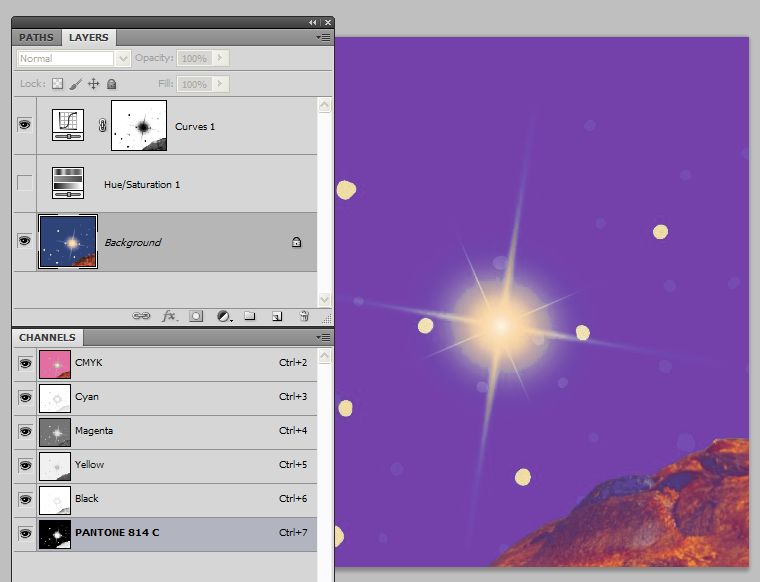Open the fx layer style menu
The height and width of the screenshot is (582, 760).
[x=169, y=316]
